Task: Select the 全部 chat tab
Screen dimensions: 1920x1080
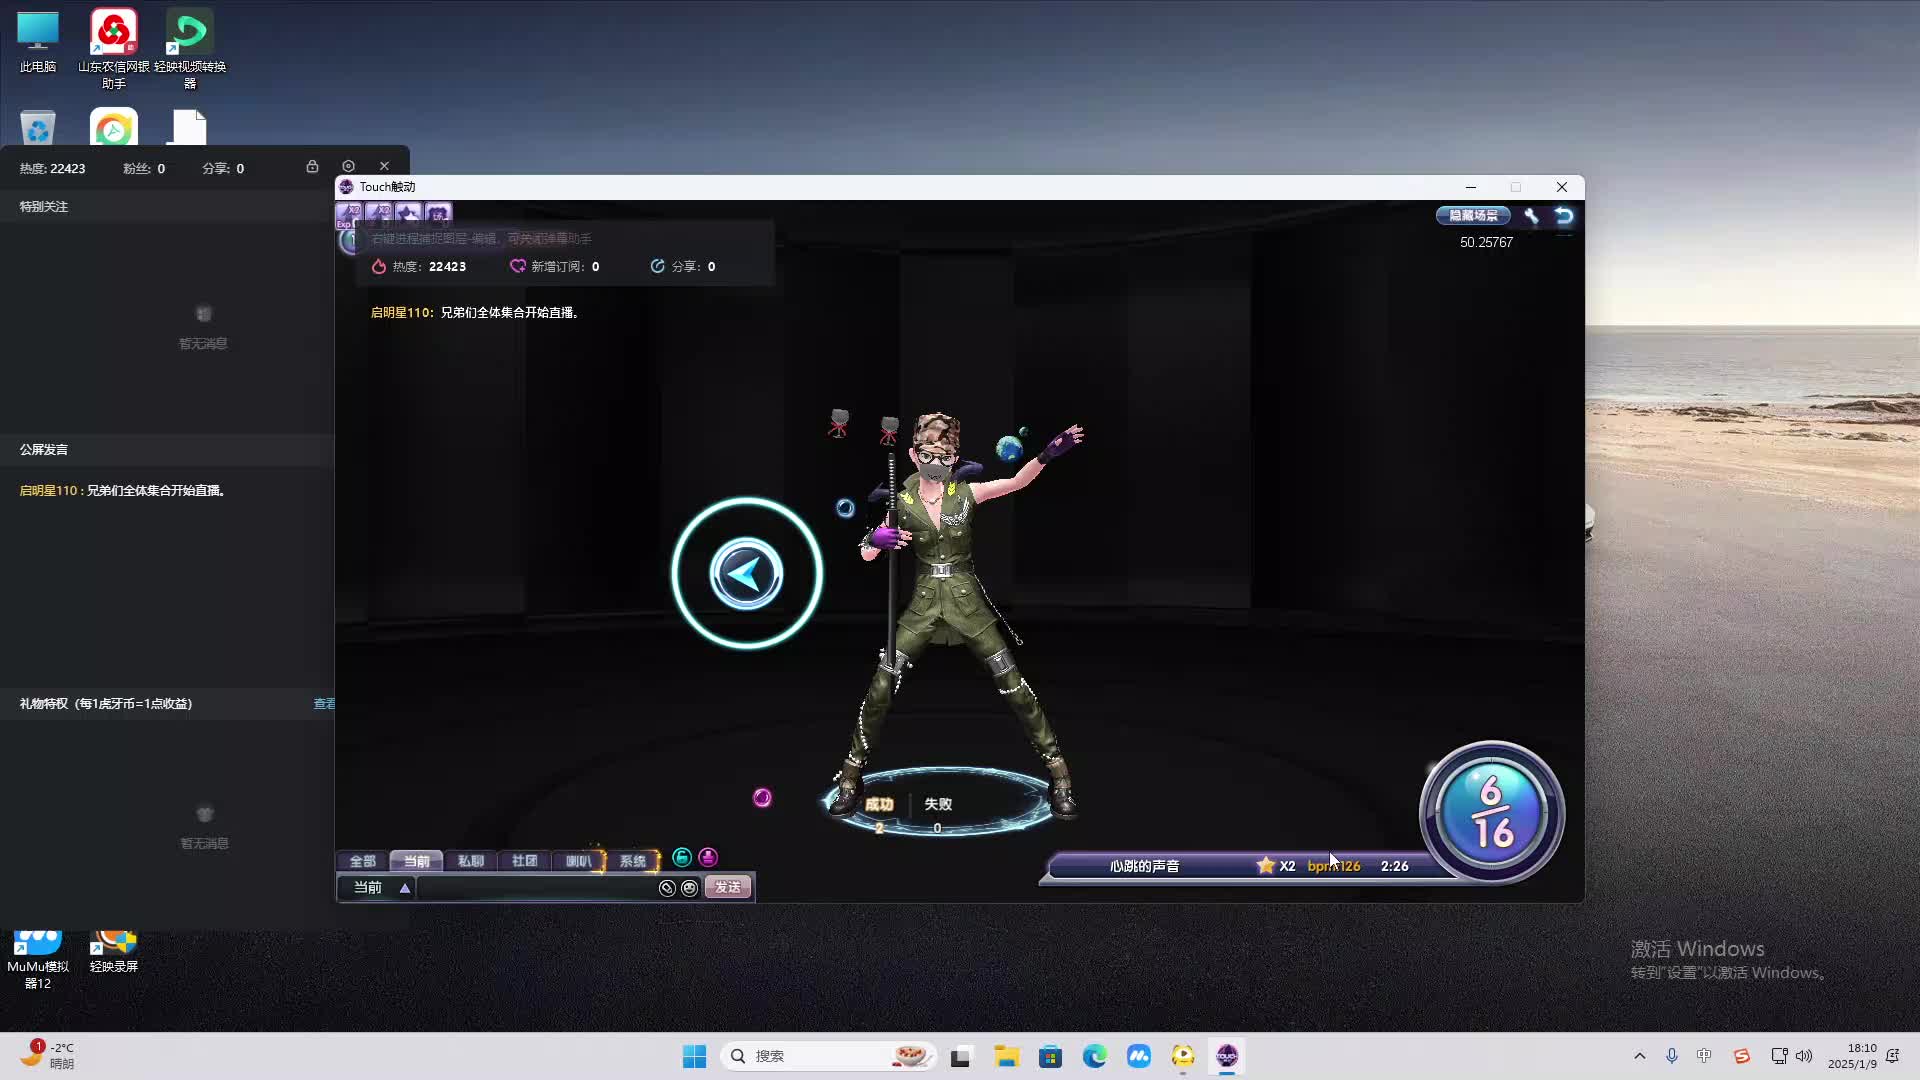Action: pos(362,861)
